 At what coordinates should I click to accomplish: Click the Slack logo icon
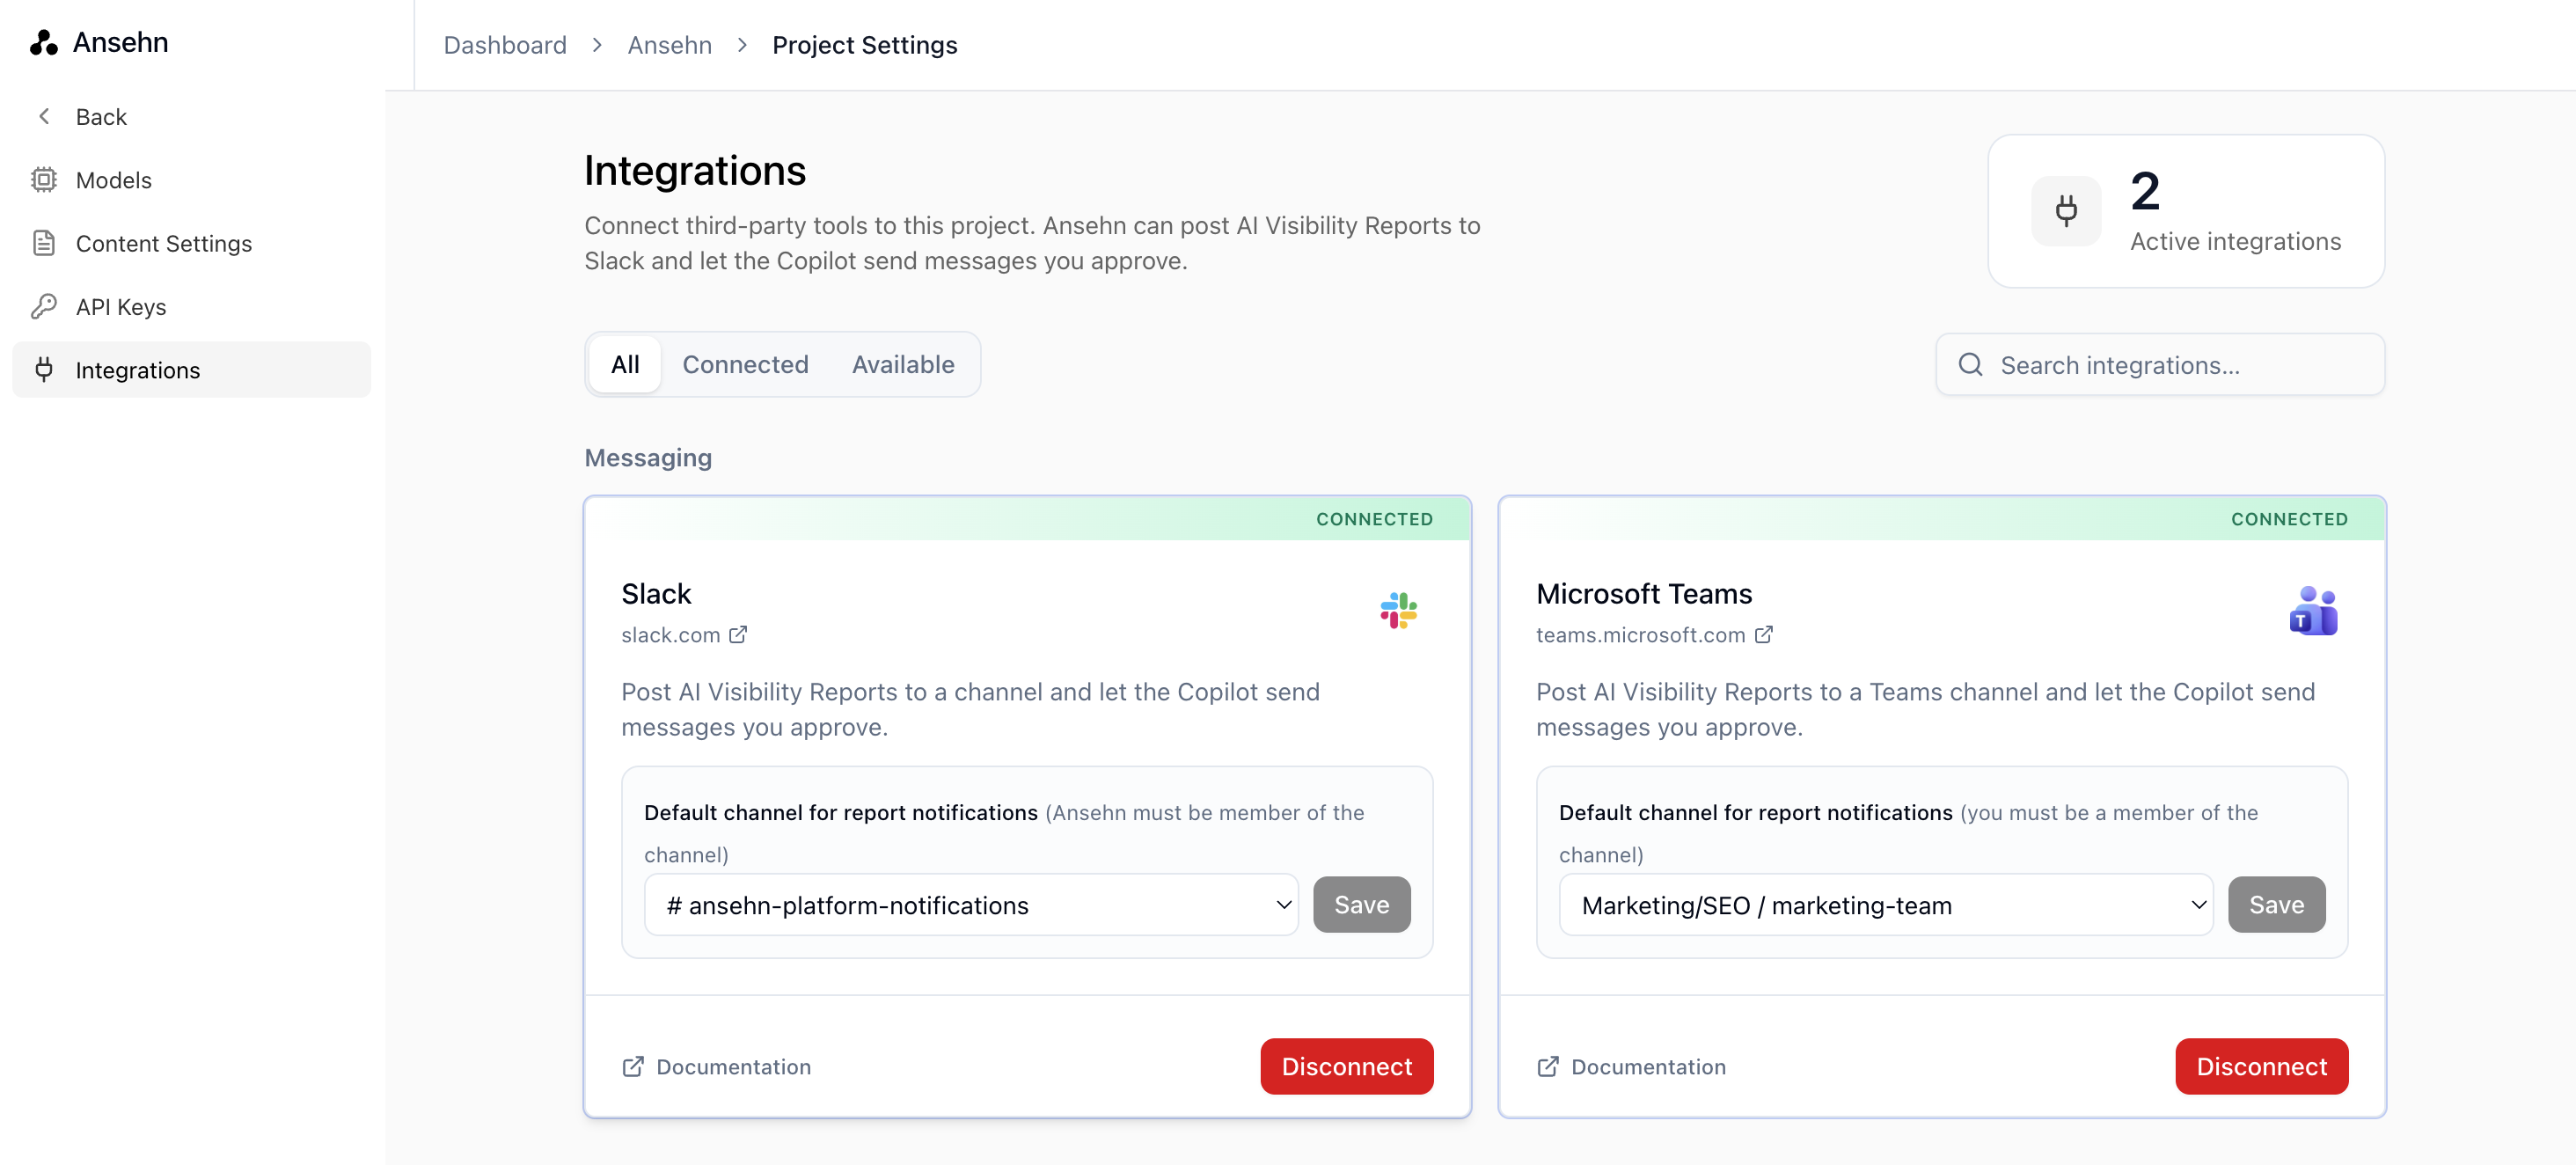click(x=1398, y=611)
